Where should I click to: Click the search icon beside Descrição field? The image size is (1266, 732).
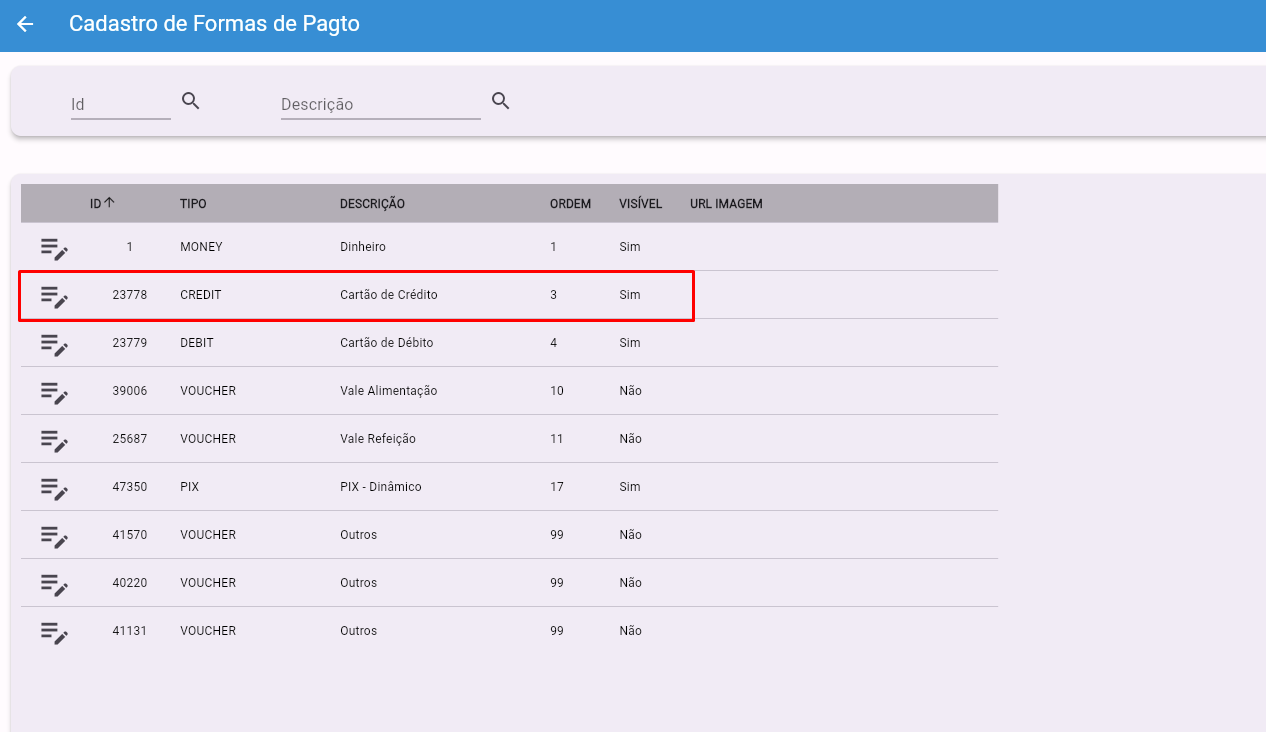(x=501, y=101)
